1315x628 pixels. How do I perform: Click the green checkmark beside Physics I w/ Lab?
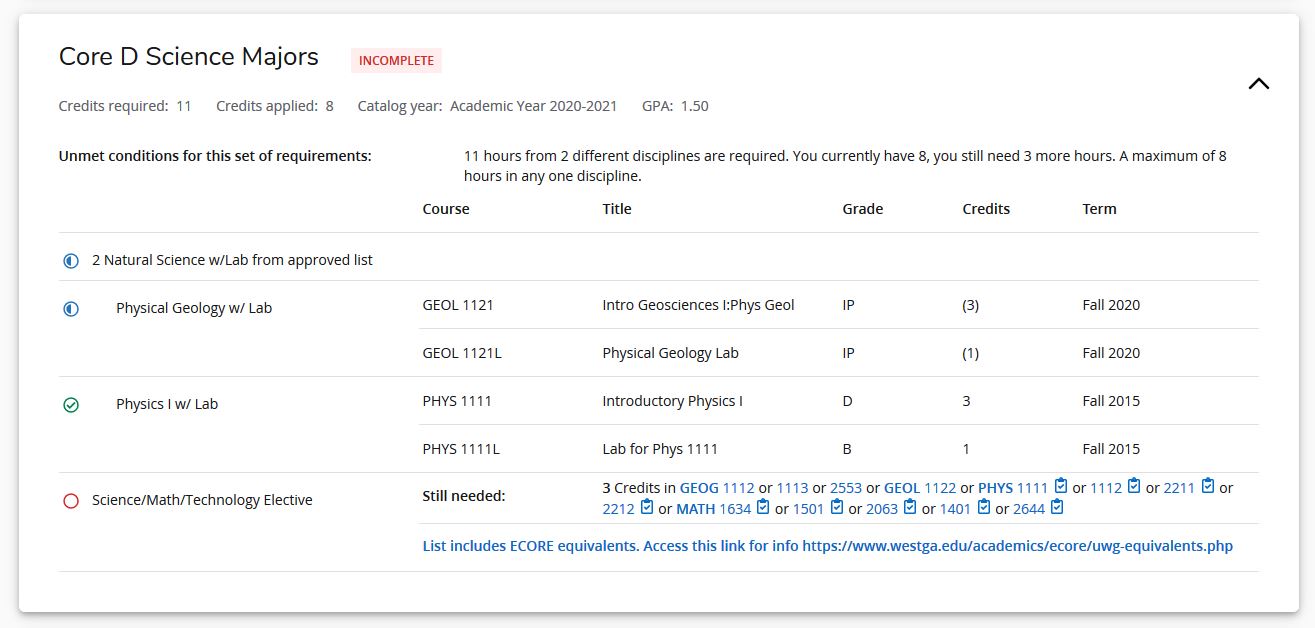pos(71,405)
